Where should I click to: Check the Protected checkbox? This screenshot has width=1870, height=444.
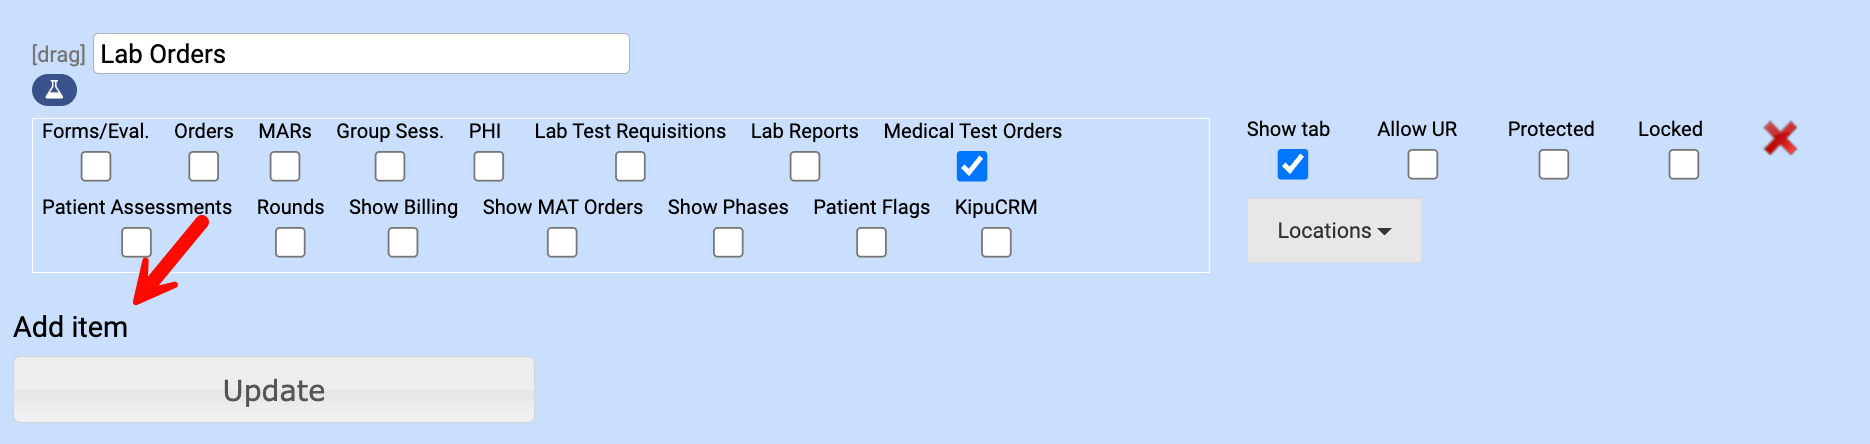1553,164
